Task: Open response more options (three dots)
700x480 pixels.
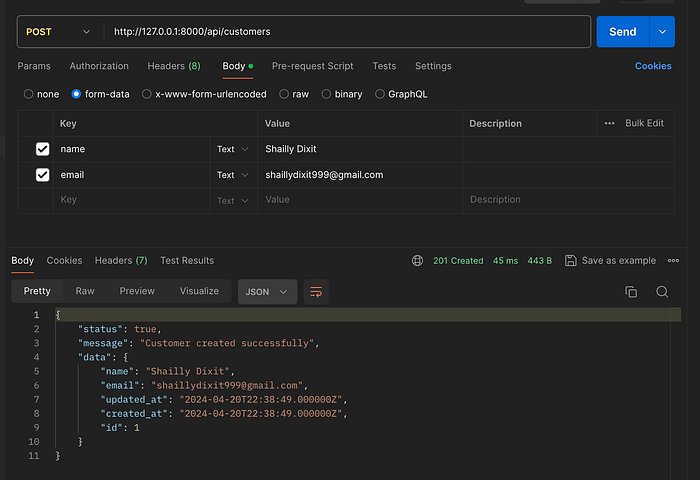Action: coord(673,260)
